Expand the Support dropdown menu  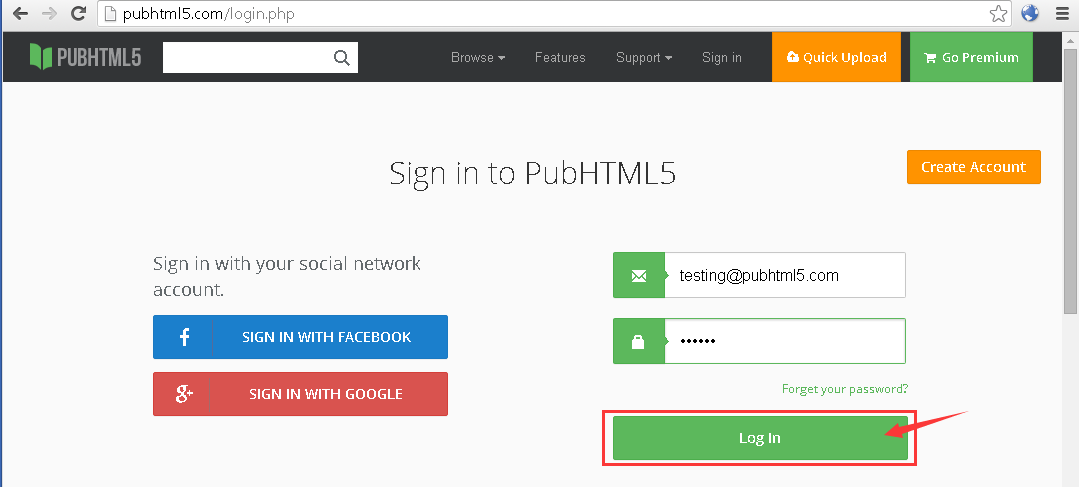coord(643,58)
